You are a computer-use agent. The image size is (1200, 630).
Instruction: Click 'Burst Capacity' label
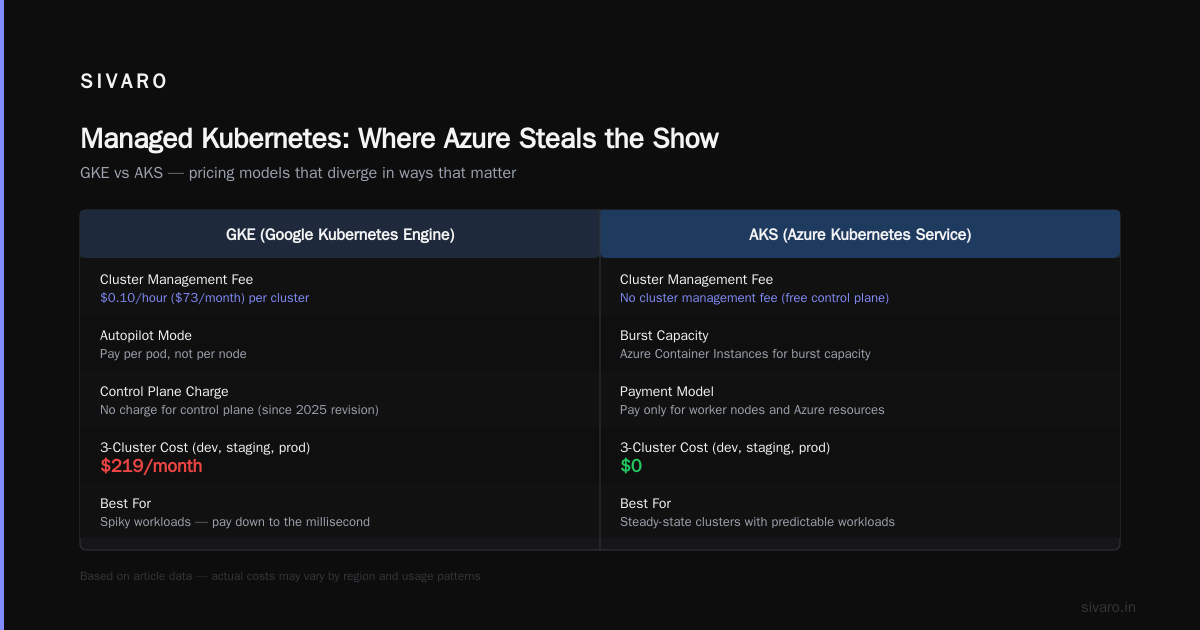point(663,335)
